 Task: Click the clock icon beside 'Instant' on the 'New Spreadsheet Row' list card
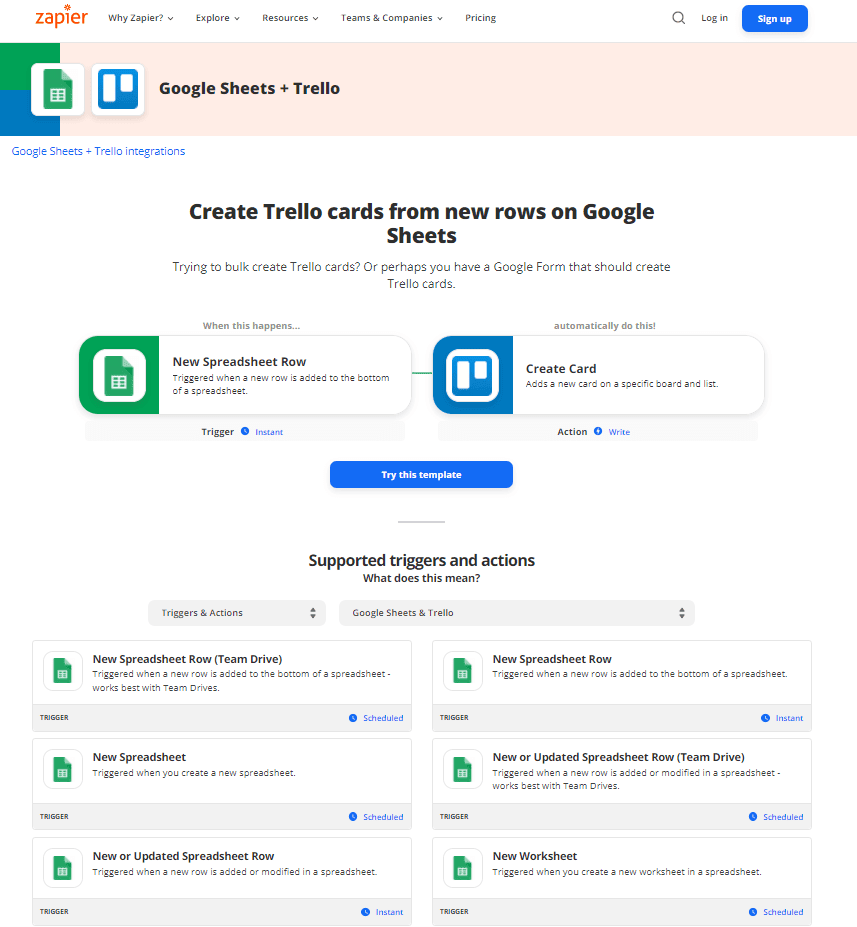tap(765, 718)
